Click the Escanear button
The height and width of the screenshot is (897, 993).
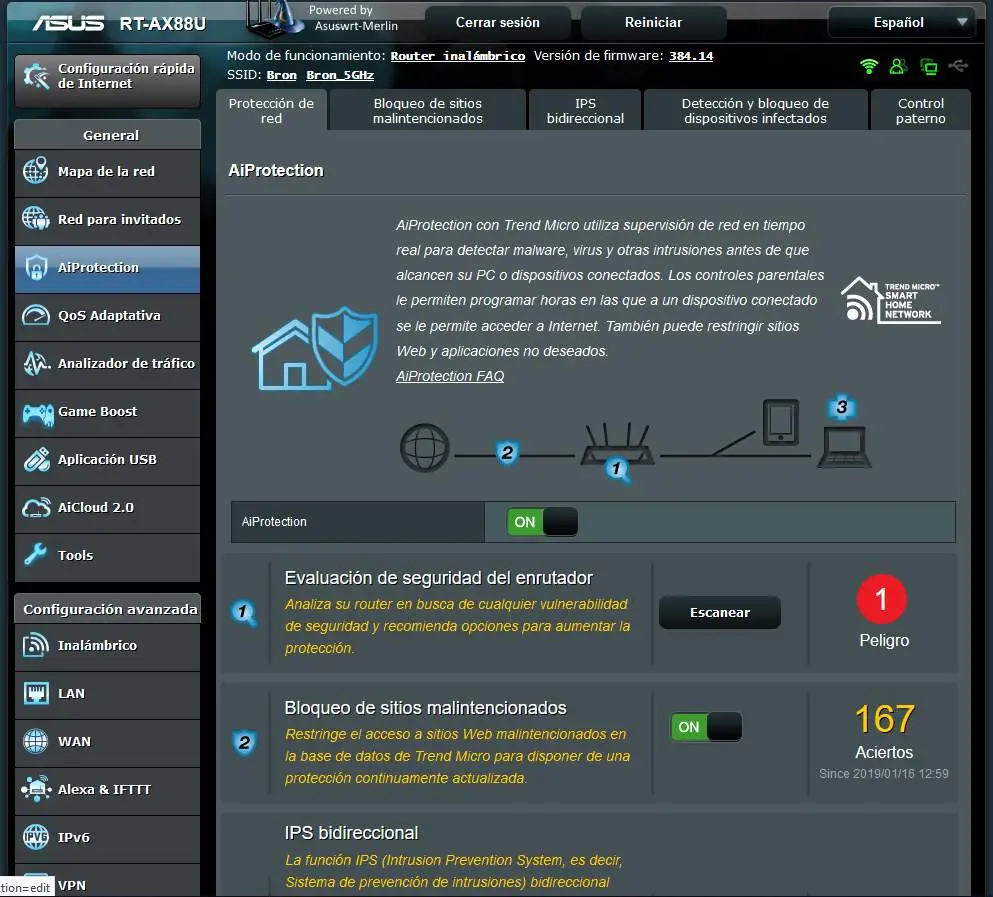719,613
